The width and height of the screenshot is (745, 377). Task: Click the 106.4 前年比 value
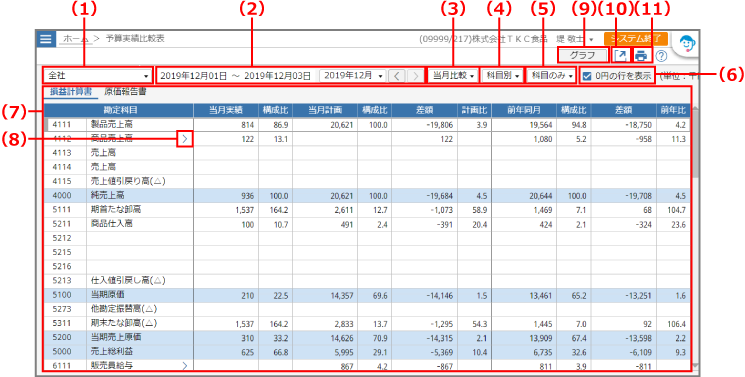(x=676, y=324)
